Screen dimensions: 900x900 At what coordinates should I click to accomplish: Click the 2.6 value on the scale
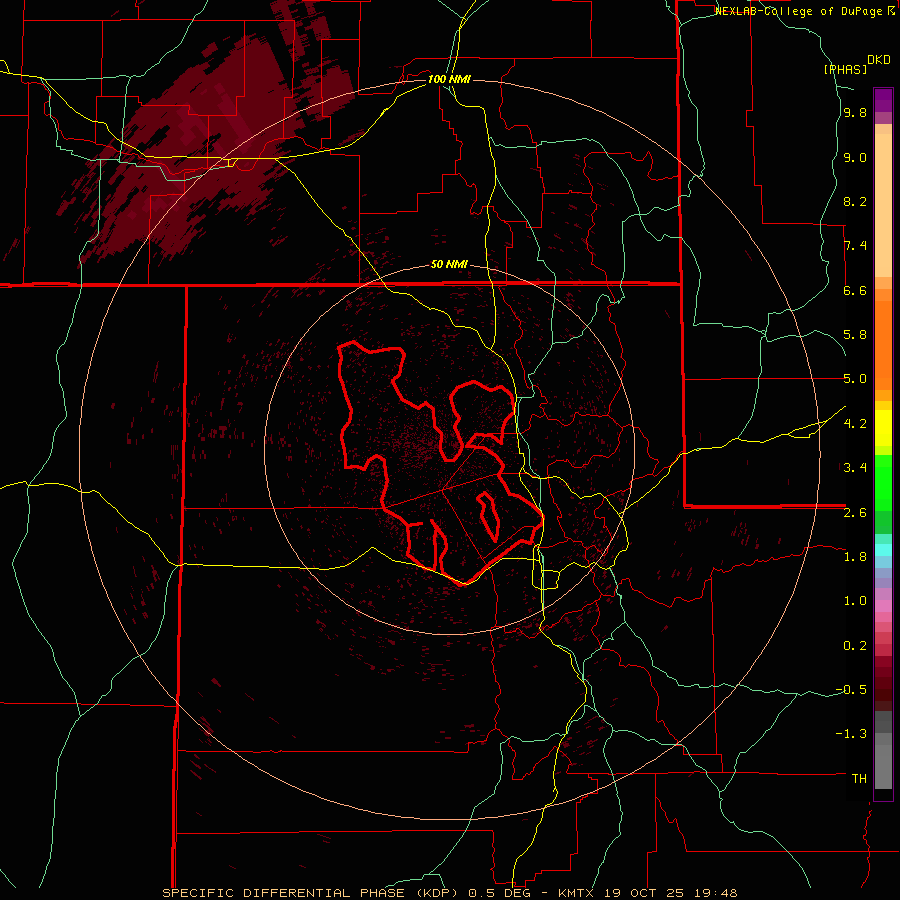[855, 513]
